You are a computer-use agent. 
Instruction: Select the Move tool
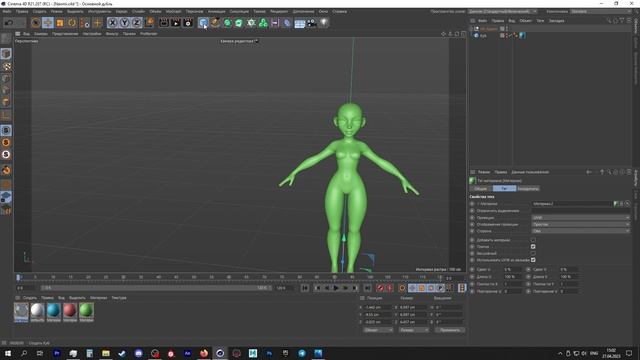tap(48, 23)
